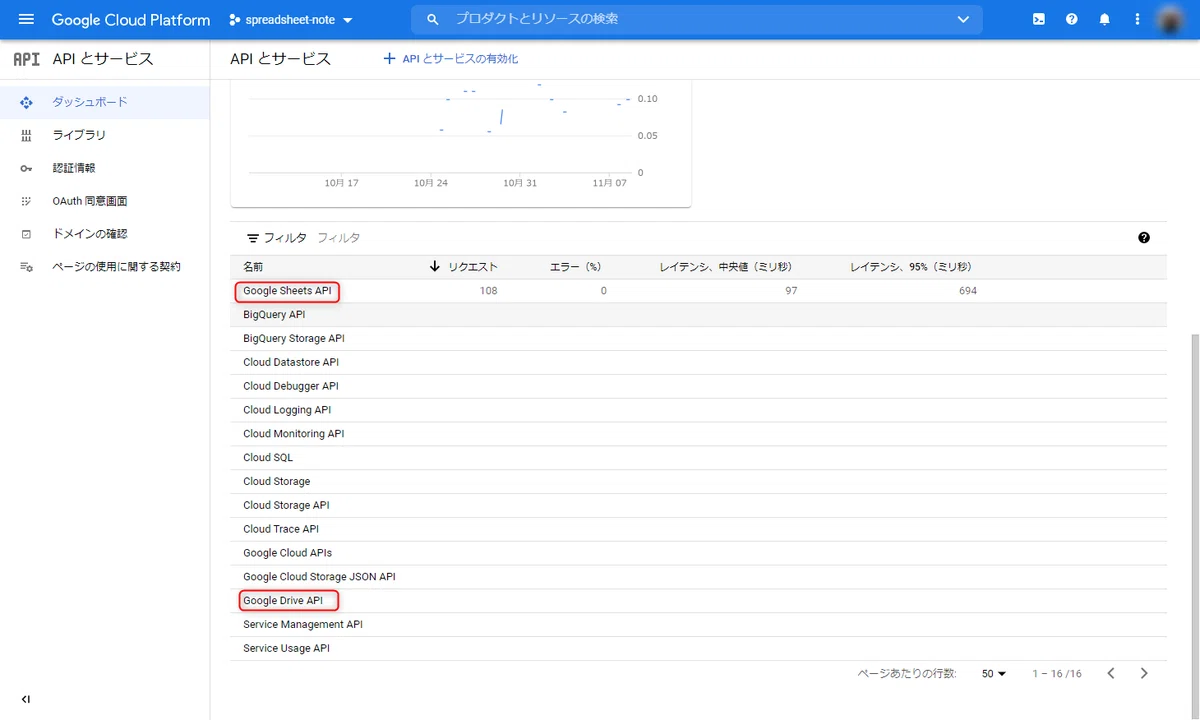The height and width of the screenshot is (720, 1200).
Task: Click the 694 latency value
Action: tap(968, 291)
